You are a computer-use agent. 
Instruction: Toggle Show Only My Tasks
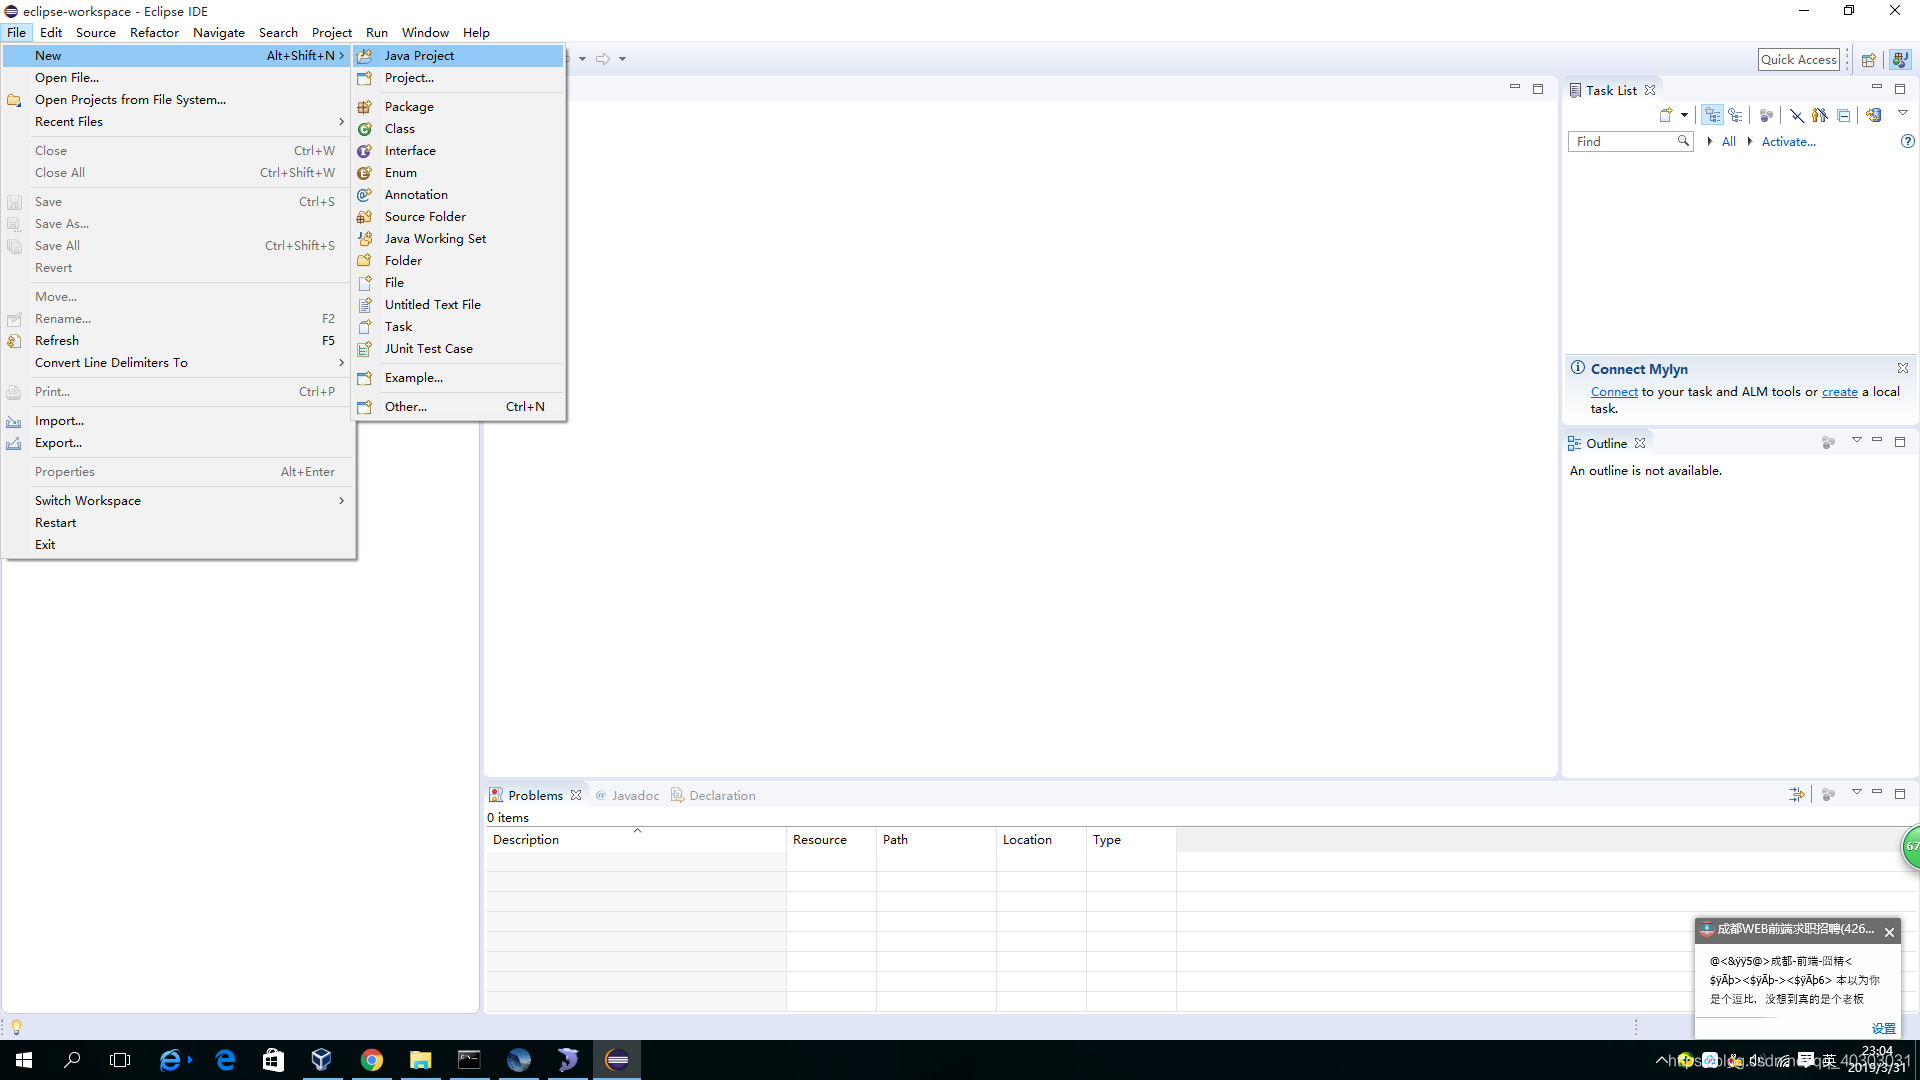tap(1819, 115)
